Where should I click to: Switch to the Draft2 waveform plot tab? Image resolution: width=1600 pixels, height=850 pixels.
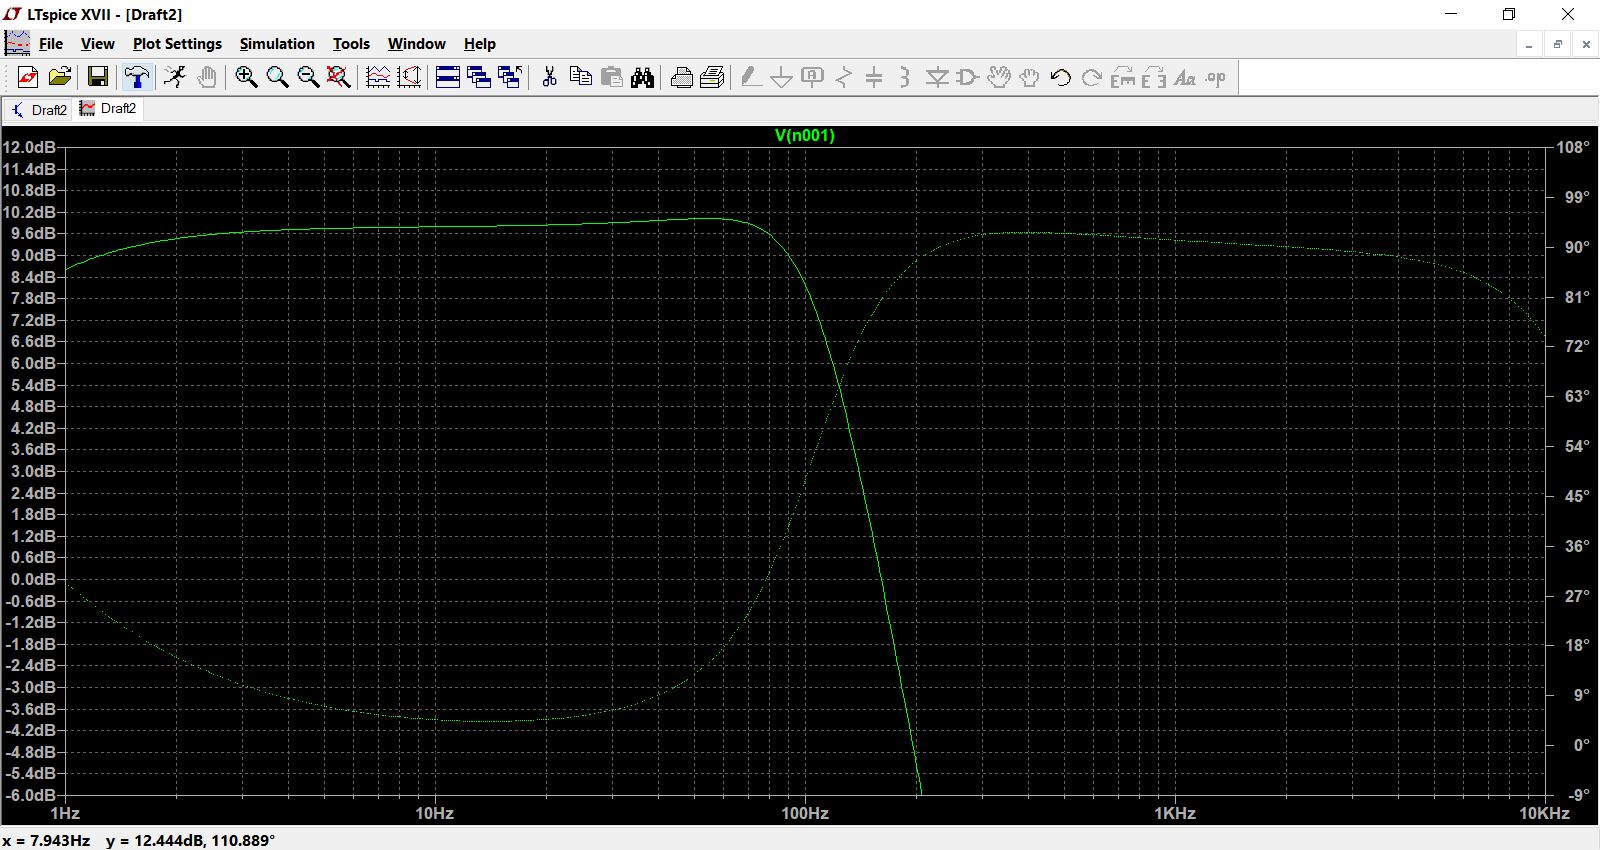tap(108, 109)
